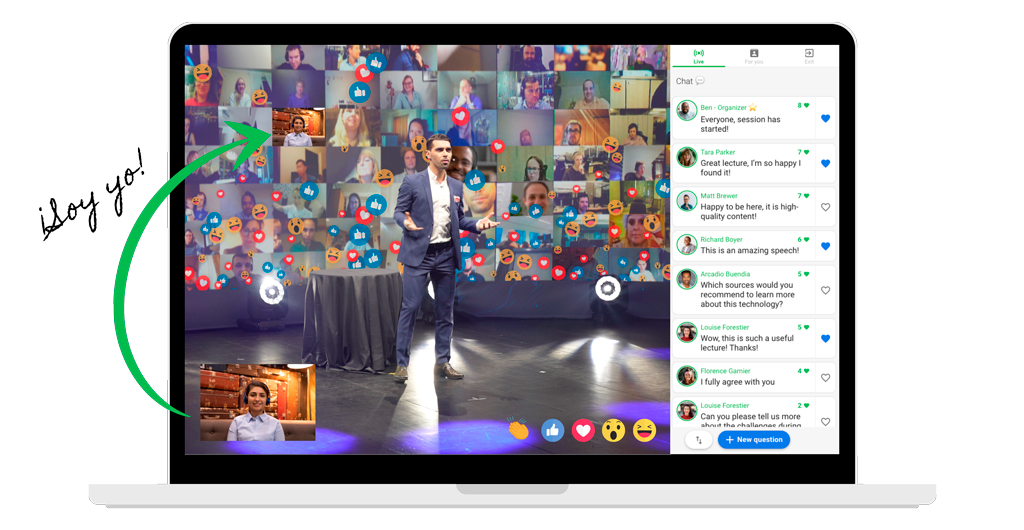Switch to the Live tab

[698, 56]
